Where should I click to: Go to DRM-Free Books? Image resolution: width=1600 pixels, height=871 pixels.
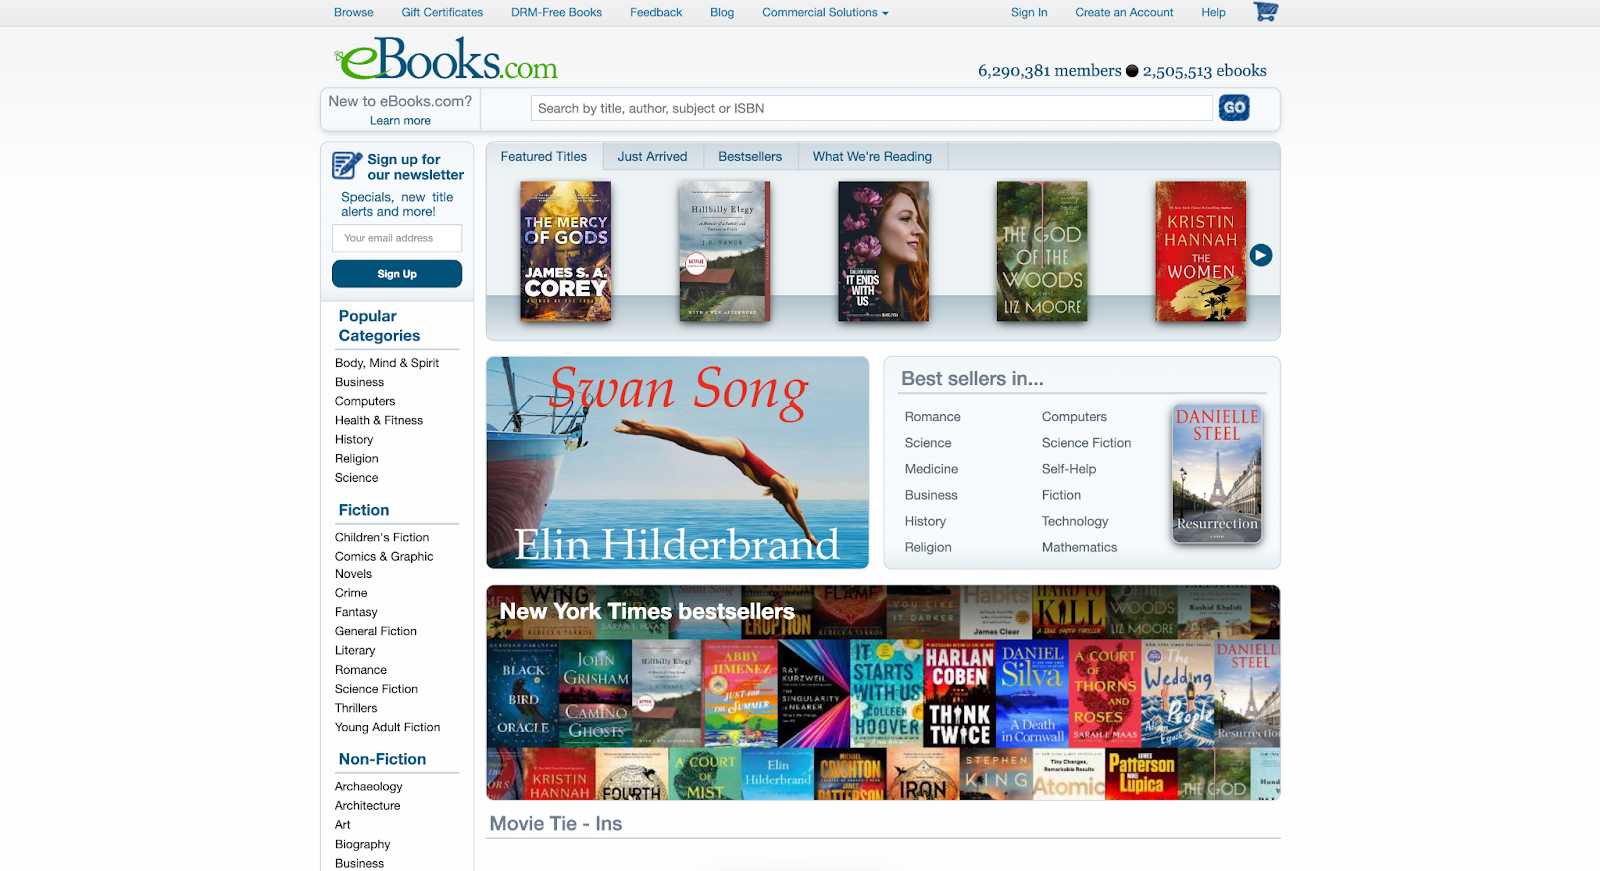click(x=556, y=12)
